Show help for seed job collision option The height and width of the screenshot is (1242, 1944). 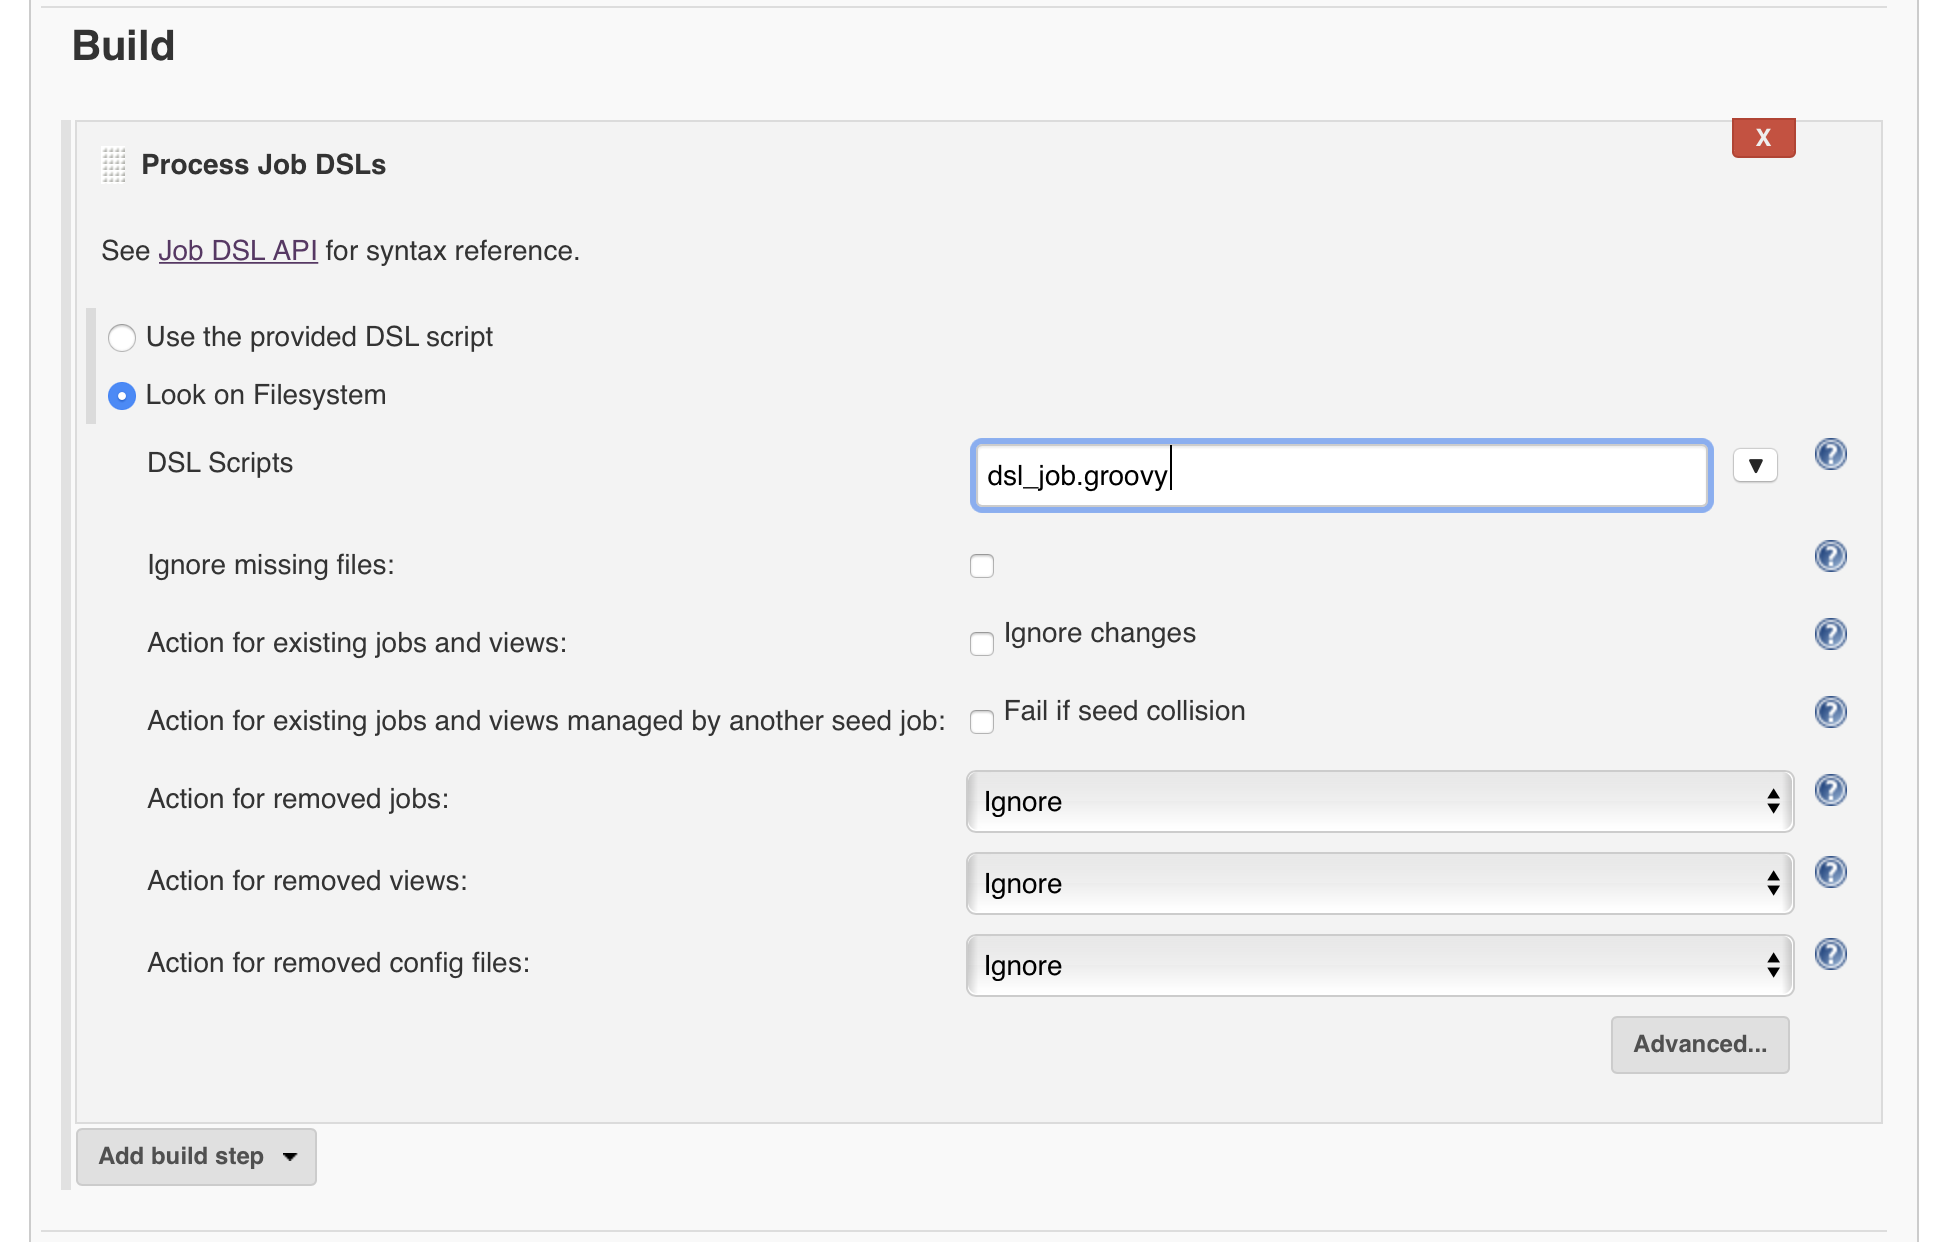point(1829,712)
